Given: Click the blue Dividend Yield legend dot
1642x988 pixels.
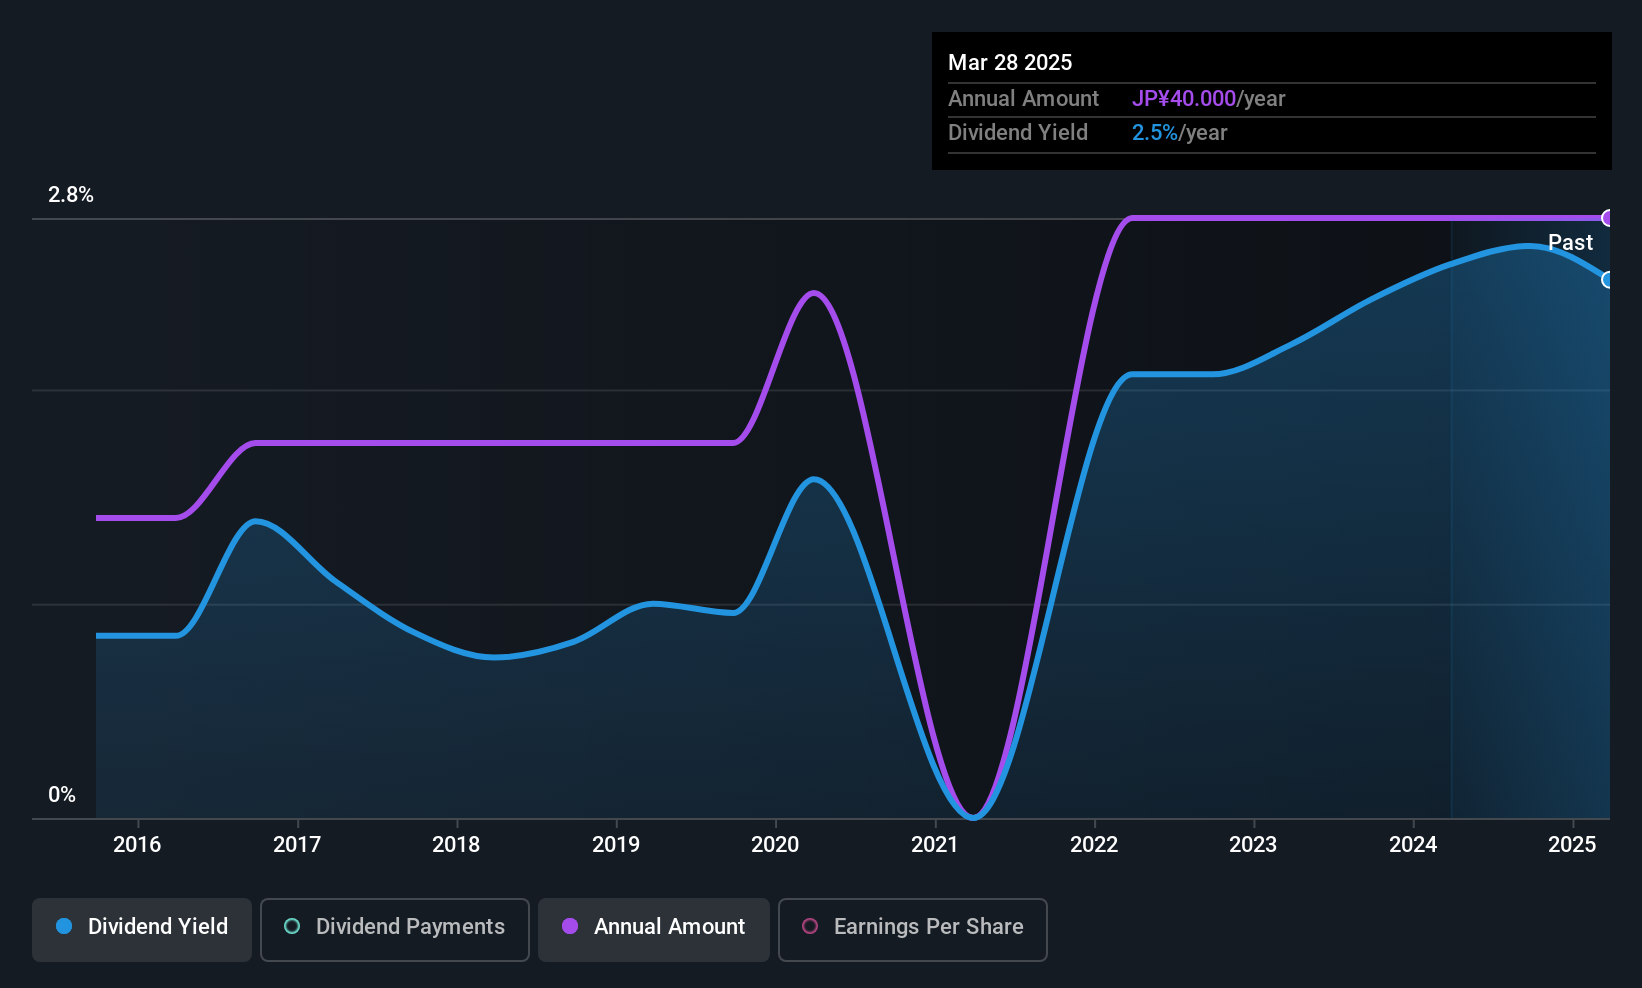Looking at the screenshot, I should pos(64,926).
